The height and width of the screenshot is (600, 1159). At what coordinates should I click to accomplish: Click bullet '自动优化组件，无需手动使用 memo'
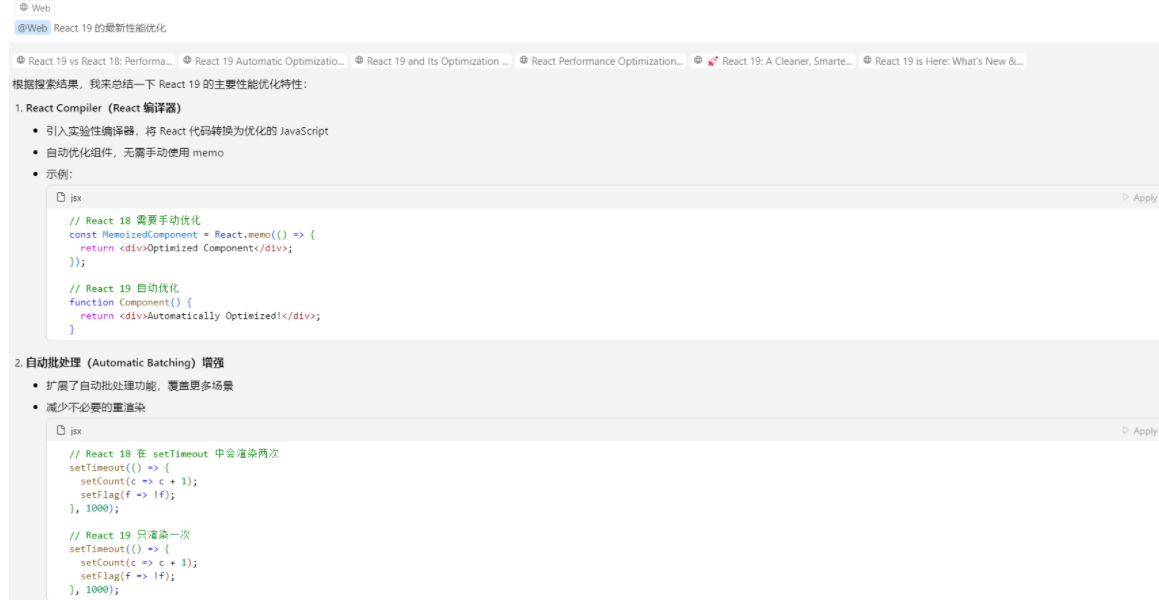pyautogui.click(x=135, y=153)
